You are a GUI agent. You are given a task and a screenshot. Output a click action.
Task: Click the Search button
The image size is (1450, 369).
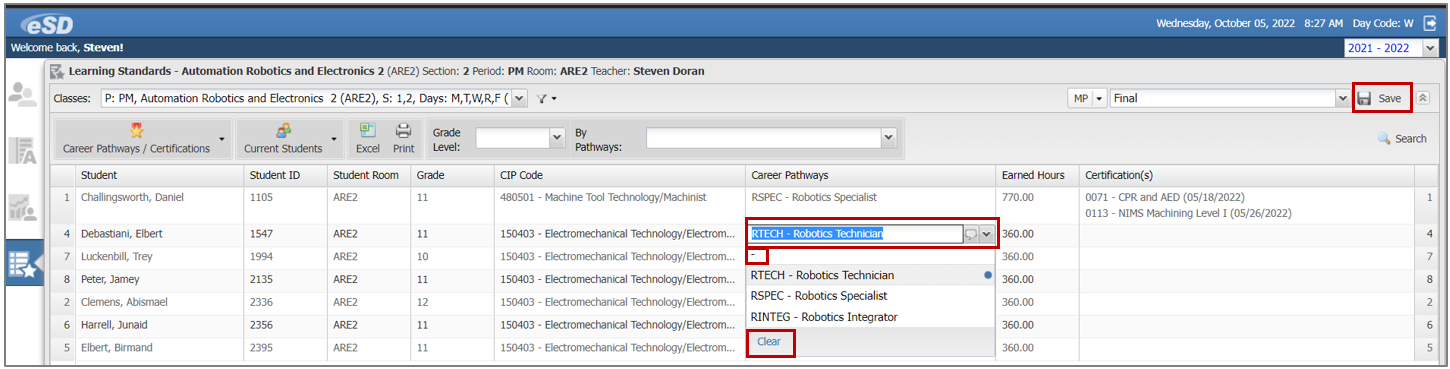[x=1402, y=139]
